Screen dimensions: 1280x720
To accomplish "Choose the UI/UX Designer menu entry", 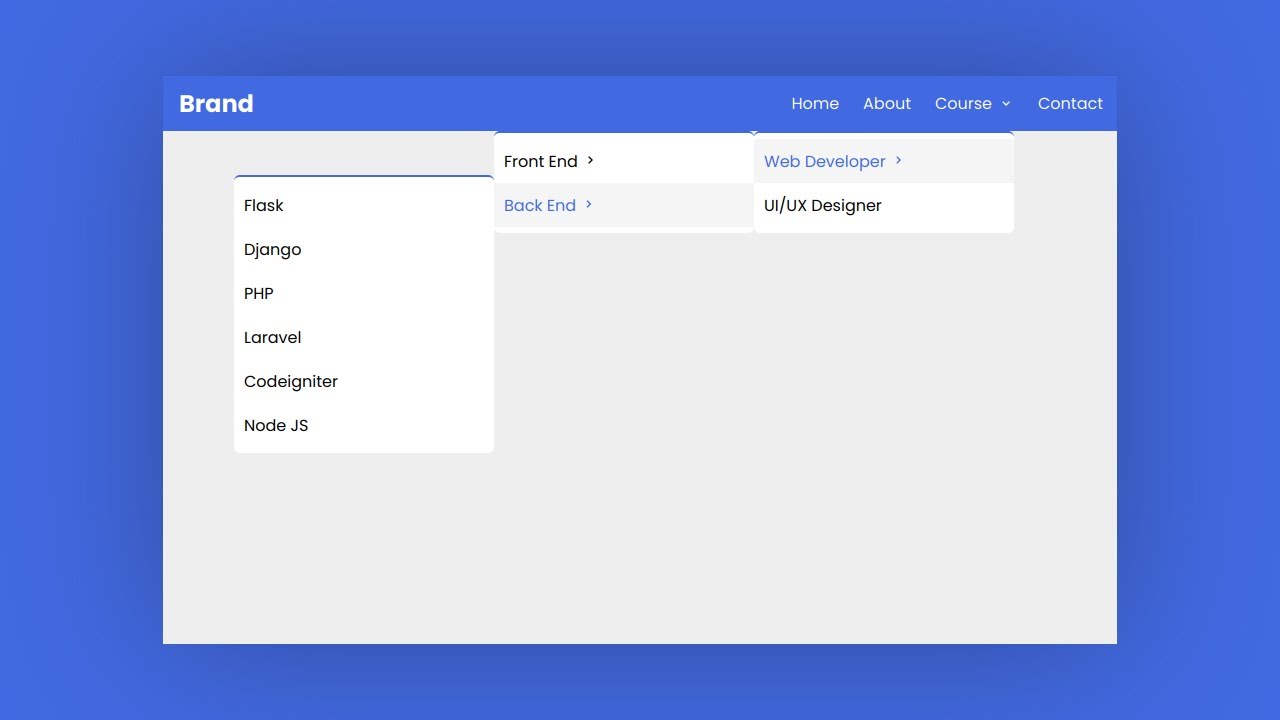I will point(884,205).
